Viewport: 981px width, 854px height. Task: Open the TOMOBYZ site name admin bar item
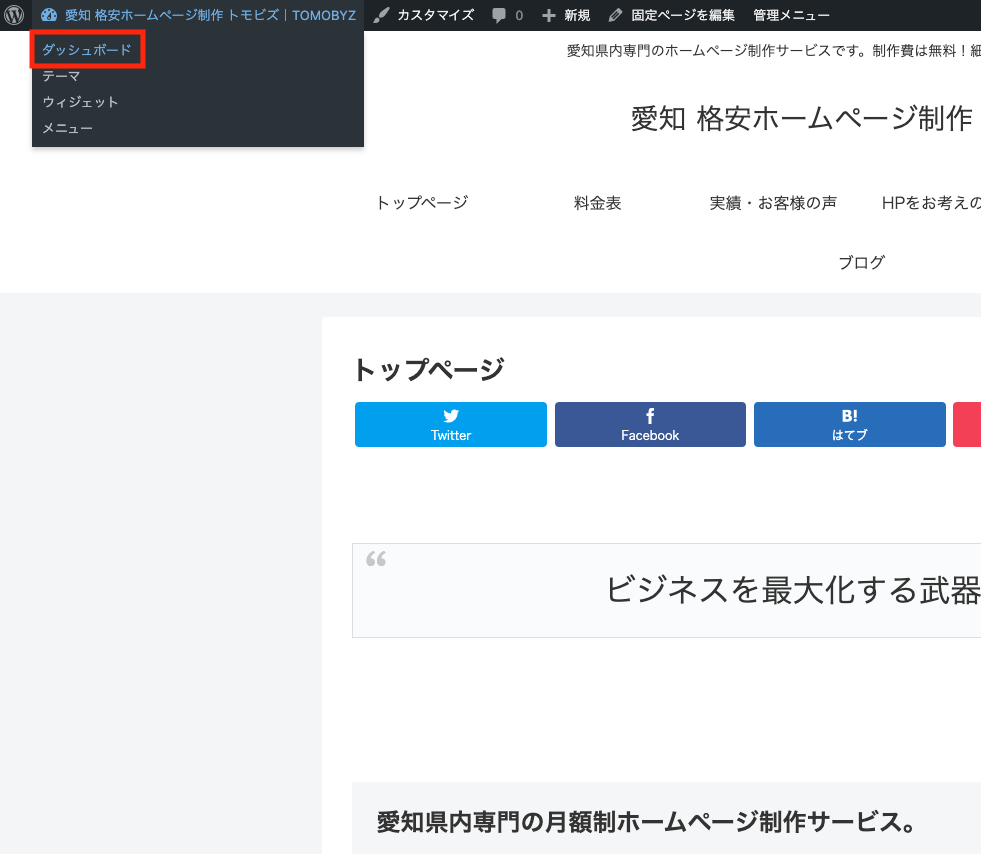pyautogui.click(x=198, y=15)
